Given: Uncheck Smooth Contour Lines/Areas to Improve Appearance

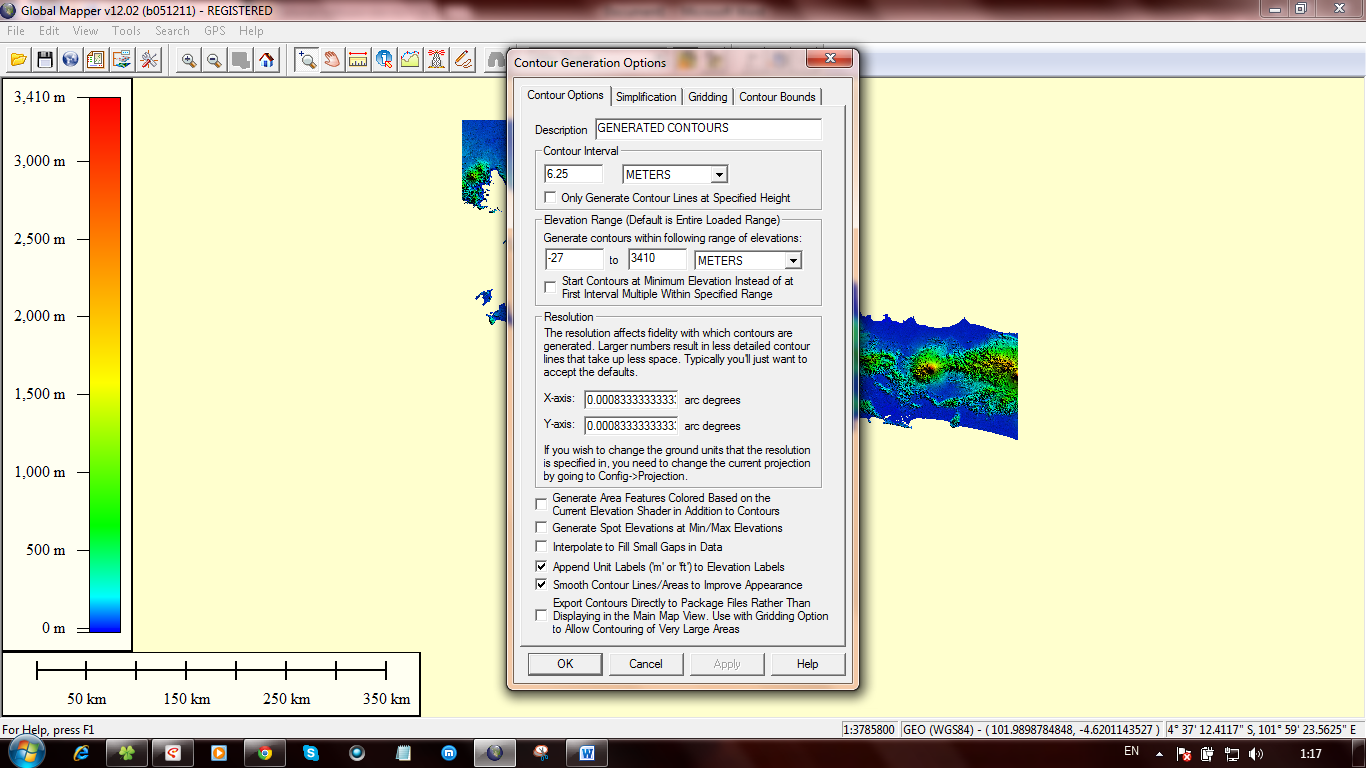Looking at the screenshot, I should click(541, 585).
